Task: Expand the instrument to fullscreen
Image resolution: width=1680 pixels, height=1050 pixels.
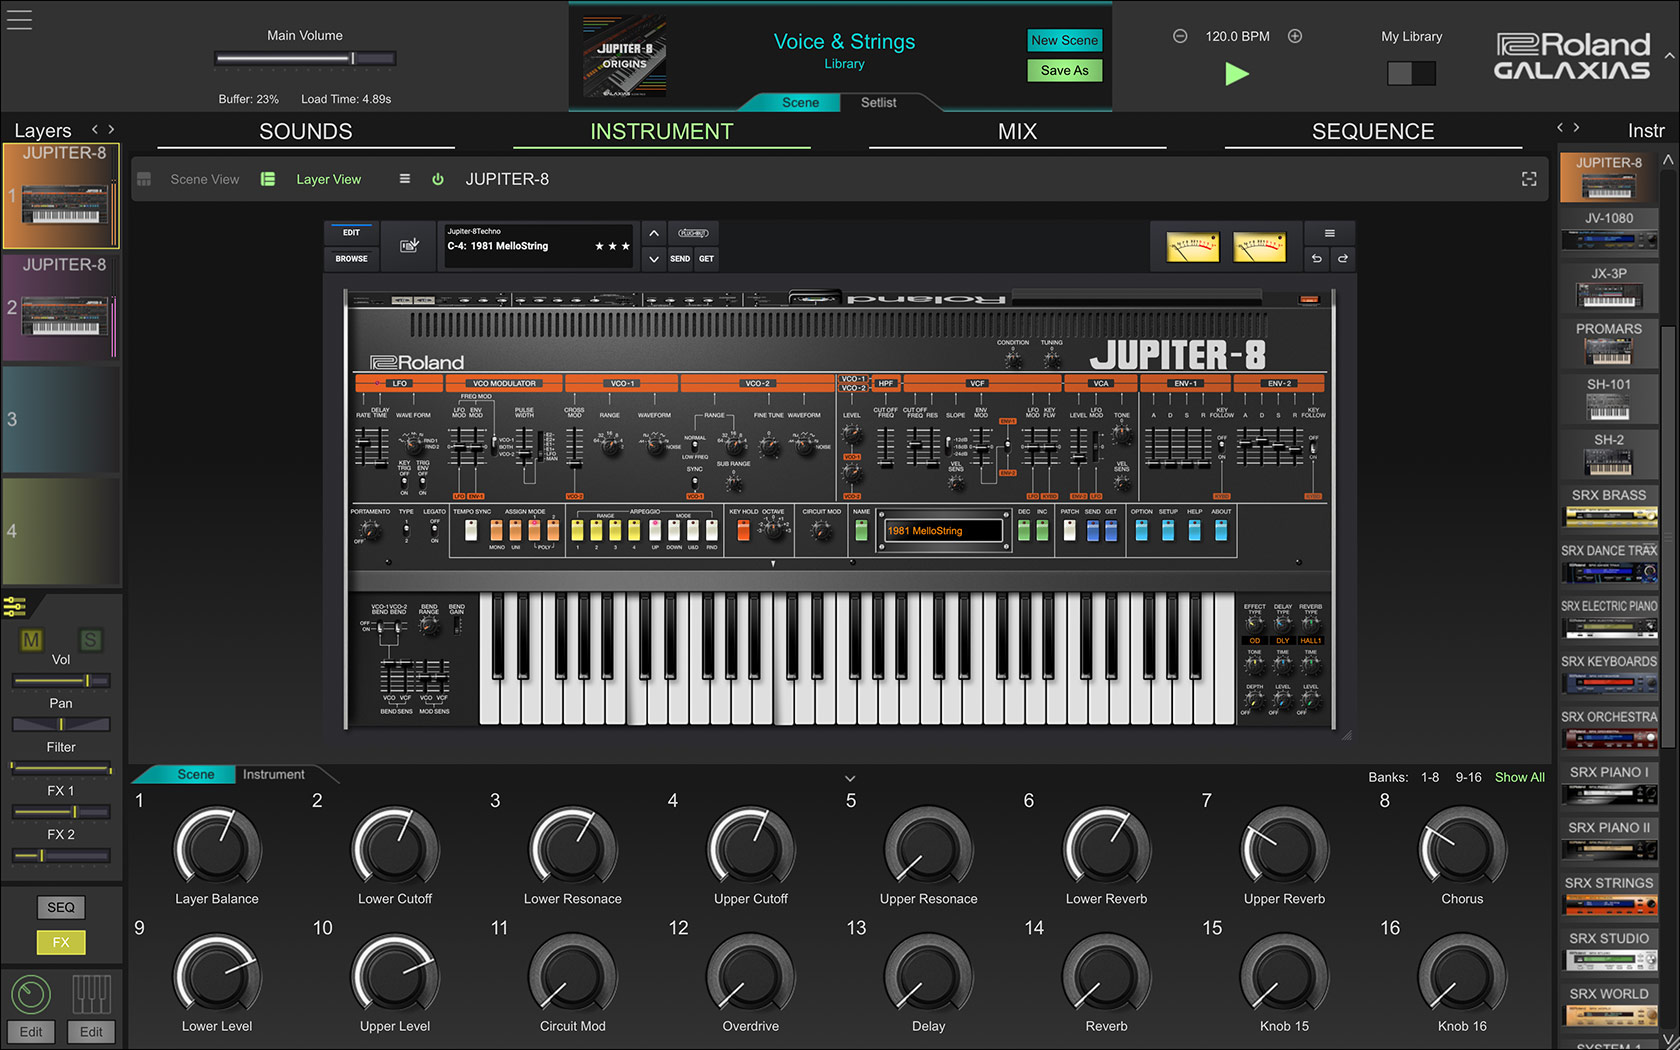Action: (x=1529, y=179)
